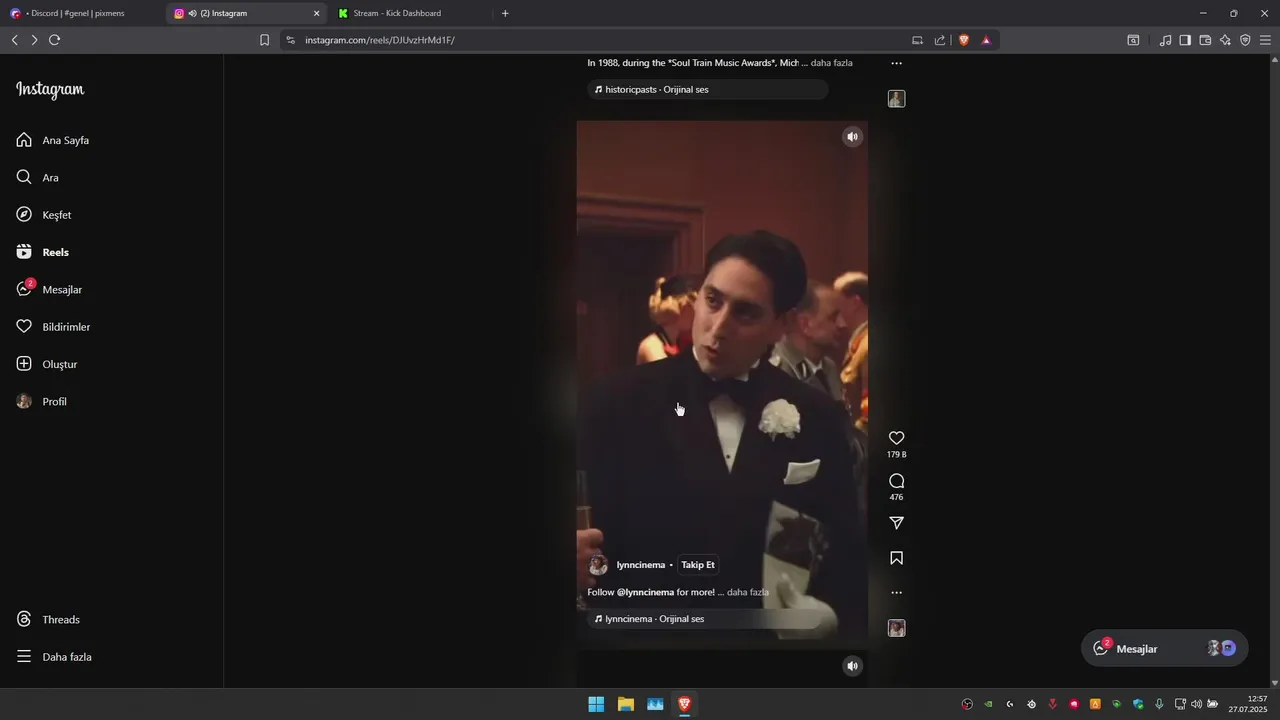Click audio thumbnail beside historicpasts reel

click(x=897, y=98)
